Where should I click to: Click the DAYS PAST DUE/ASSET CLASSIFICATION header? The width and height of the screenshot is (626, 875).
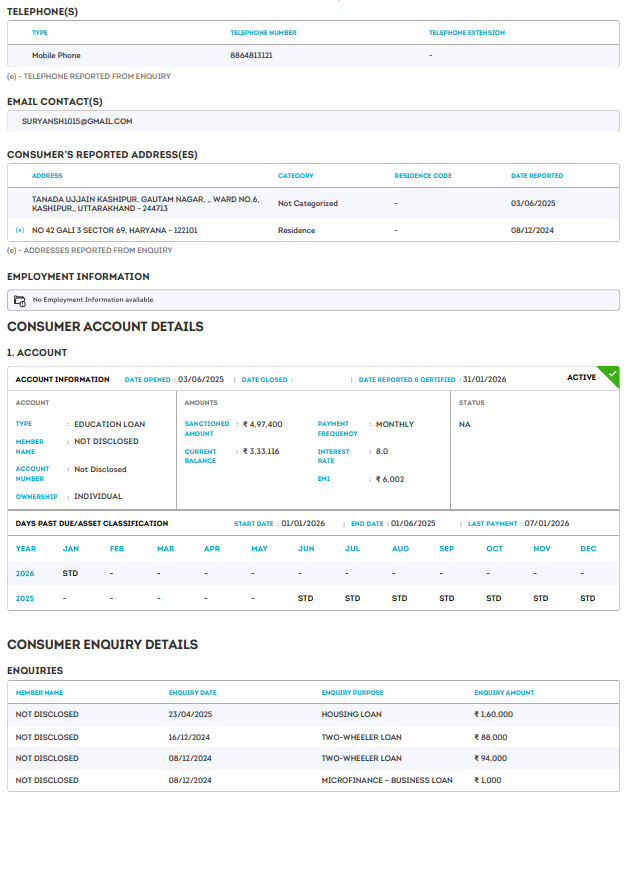click(92, 523)
